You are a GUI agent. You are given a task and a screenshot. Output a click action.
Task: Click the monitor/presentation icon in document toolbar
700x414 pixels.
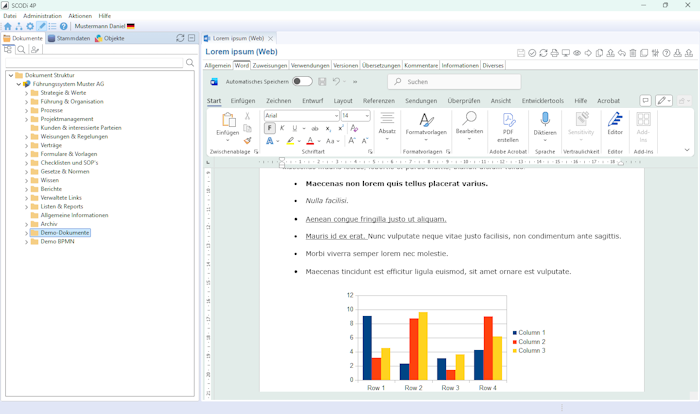tap(566, 53)
